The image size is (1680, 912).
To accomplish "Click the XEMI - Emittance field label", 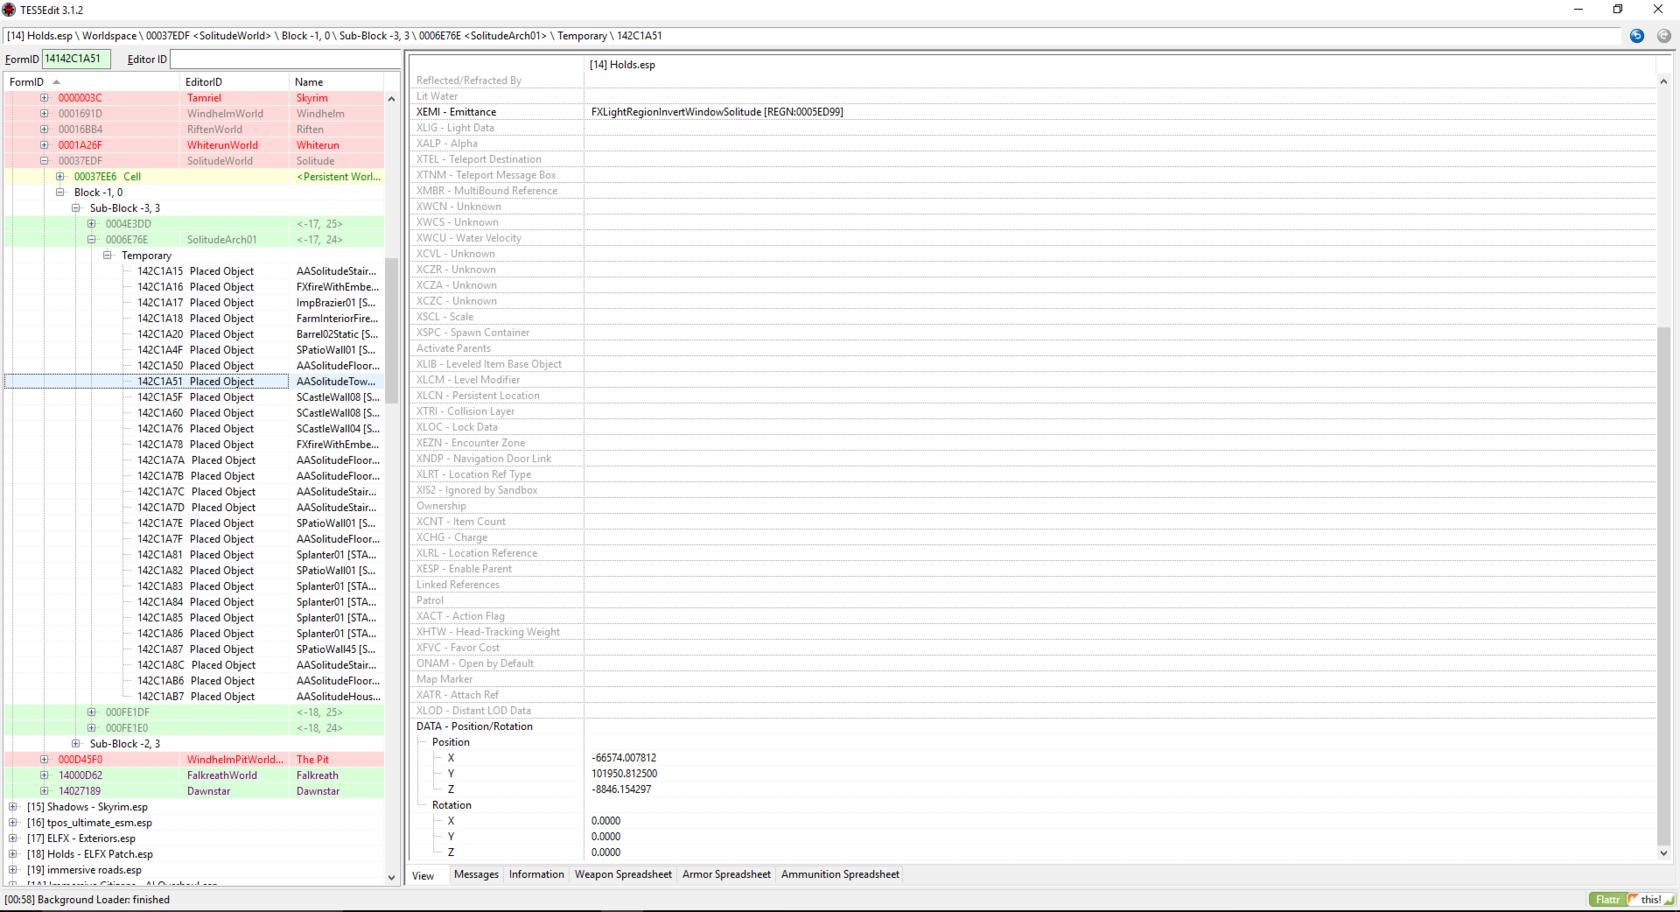I will (456, 112).
